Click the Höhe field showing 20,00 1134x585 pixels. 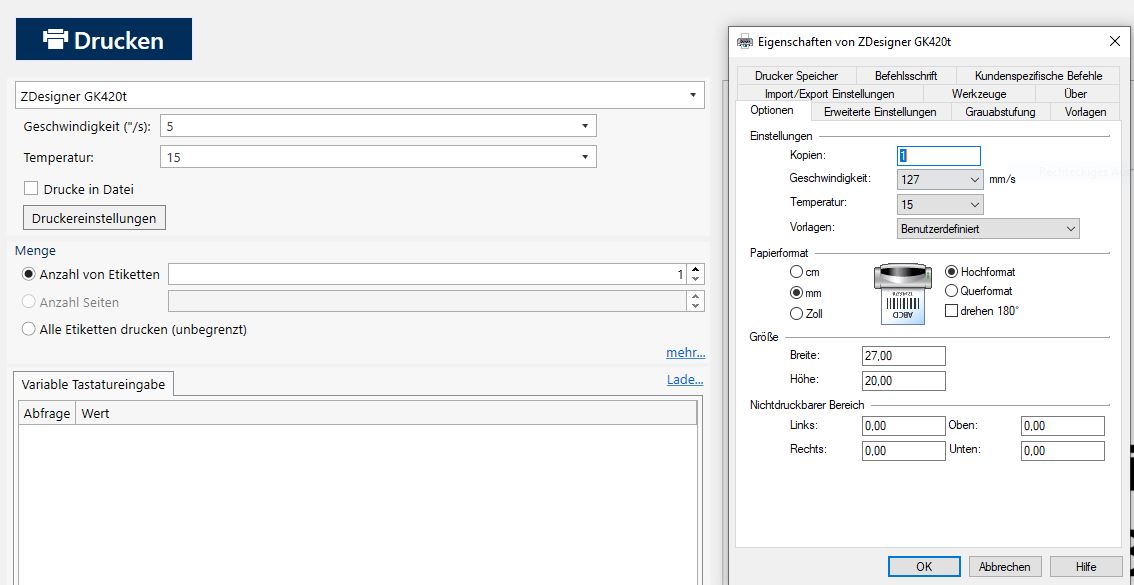904,381
